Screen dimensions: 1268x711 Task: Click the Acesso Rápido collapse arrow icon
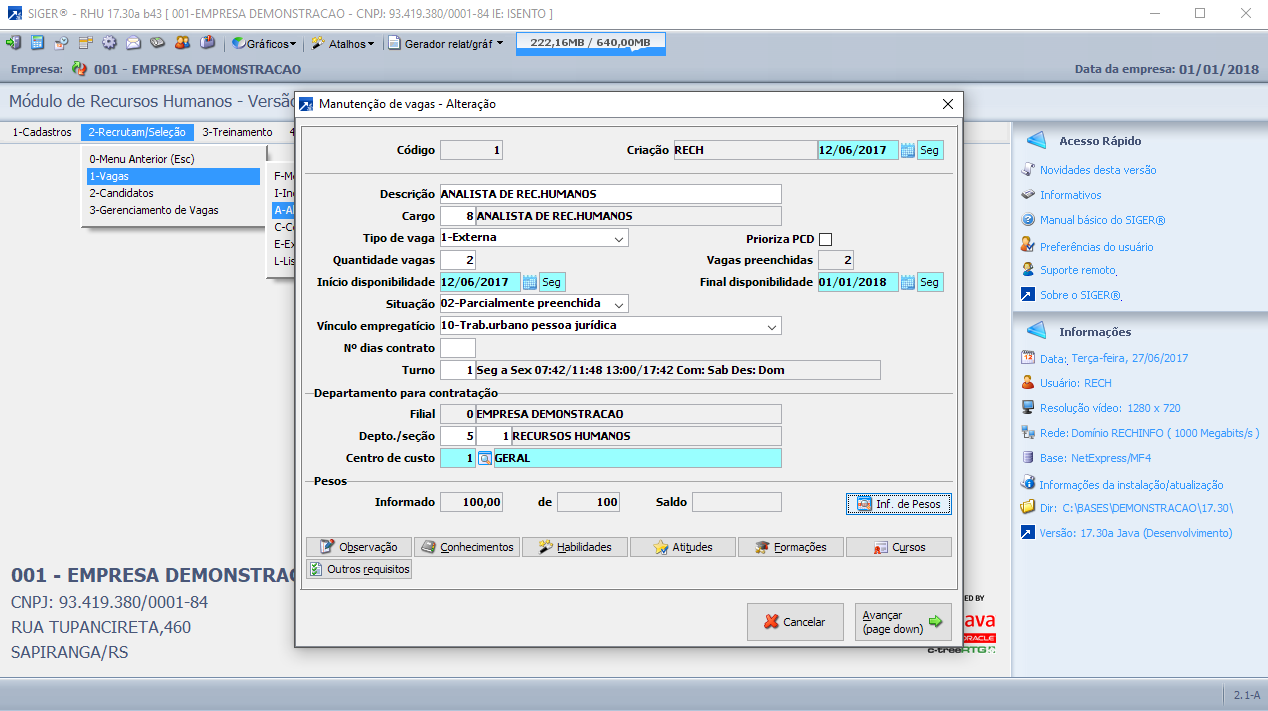[1037, 141]
